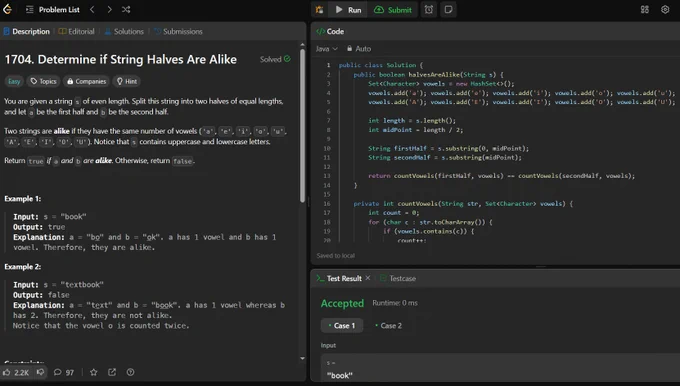Click the Auto lock indicator

click(x=359, y=49)
